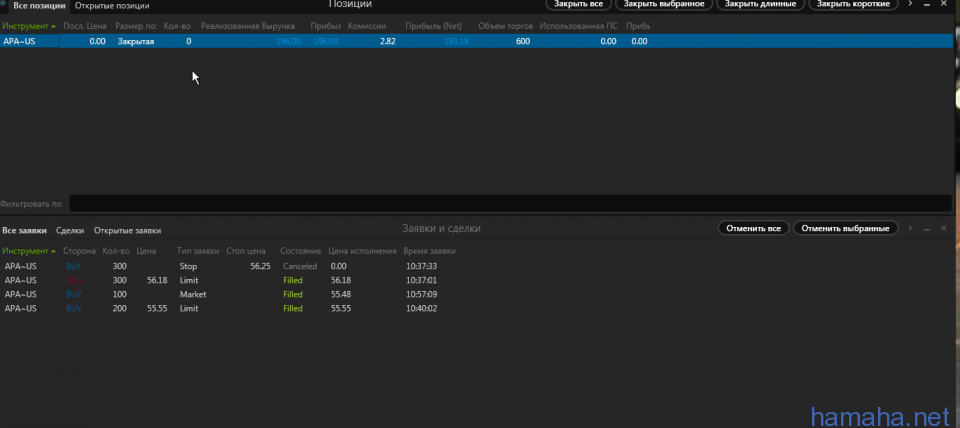Click the Закрыть все button
Screen dimensions: 960x428
pos(579,4)
